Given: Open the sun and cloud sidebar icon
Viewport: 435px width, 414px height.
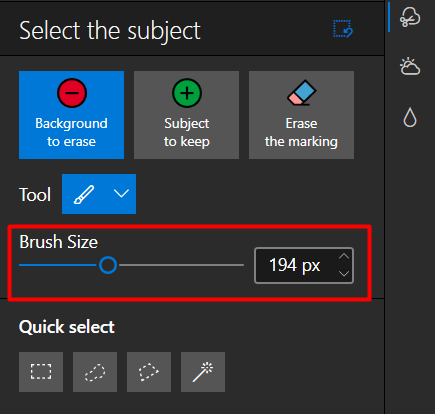Looking at the screenshot, I should pyautogui.click(x=410, y=66).
